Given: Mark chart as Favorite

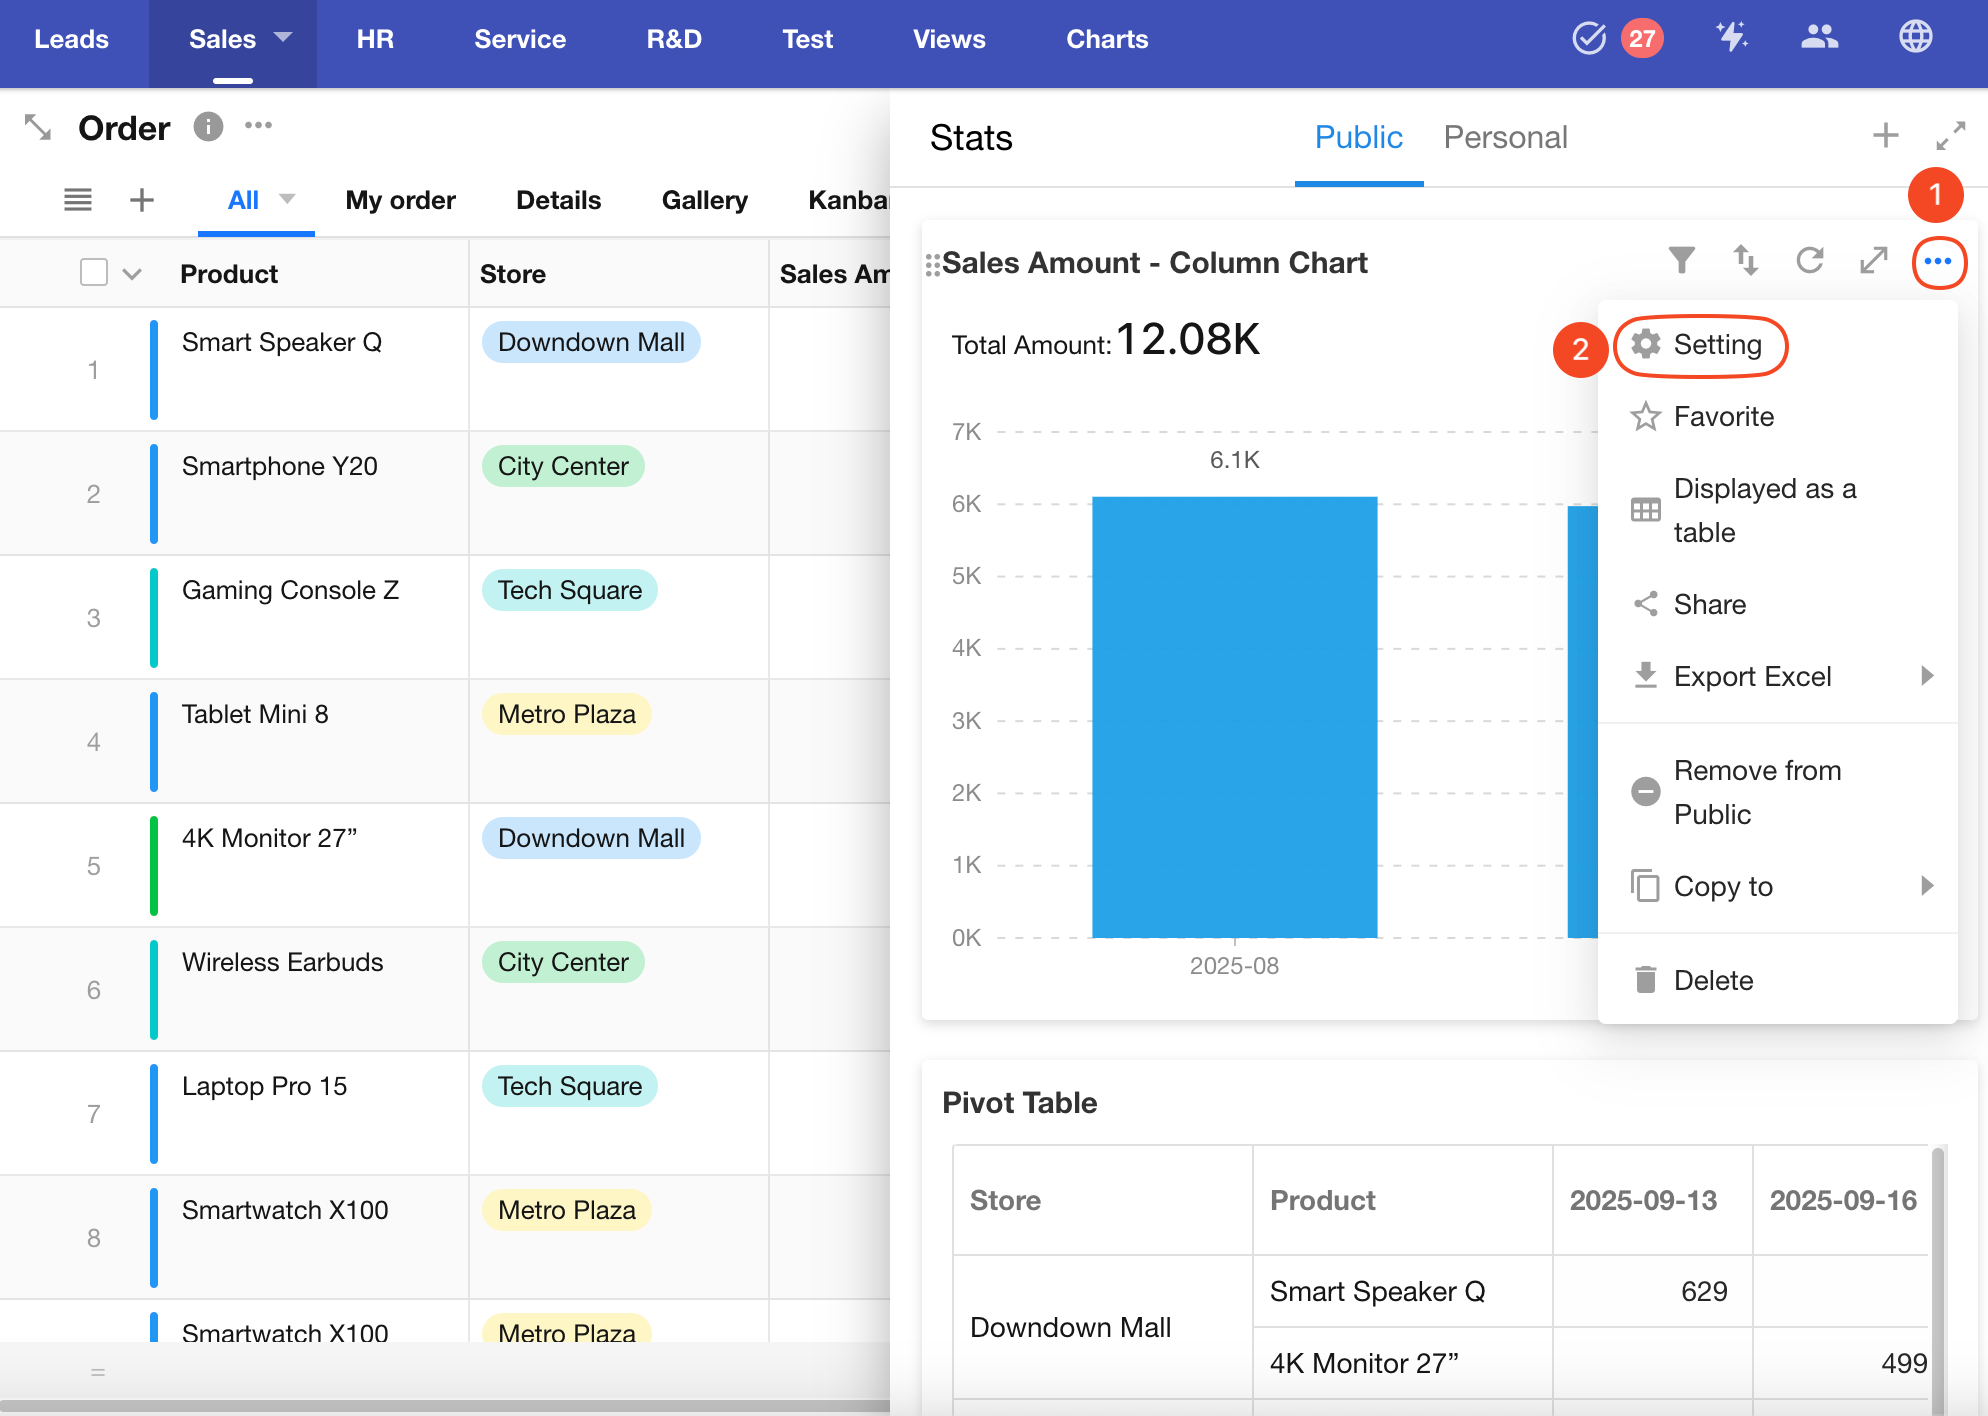Looking at the screenshot, I should [1723, 416].
